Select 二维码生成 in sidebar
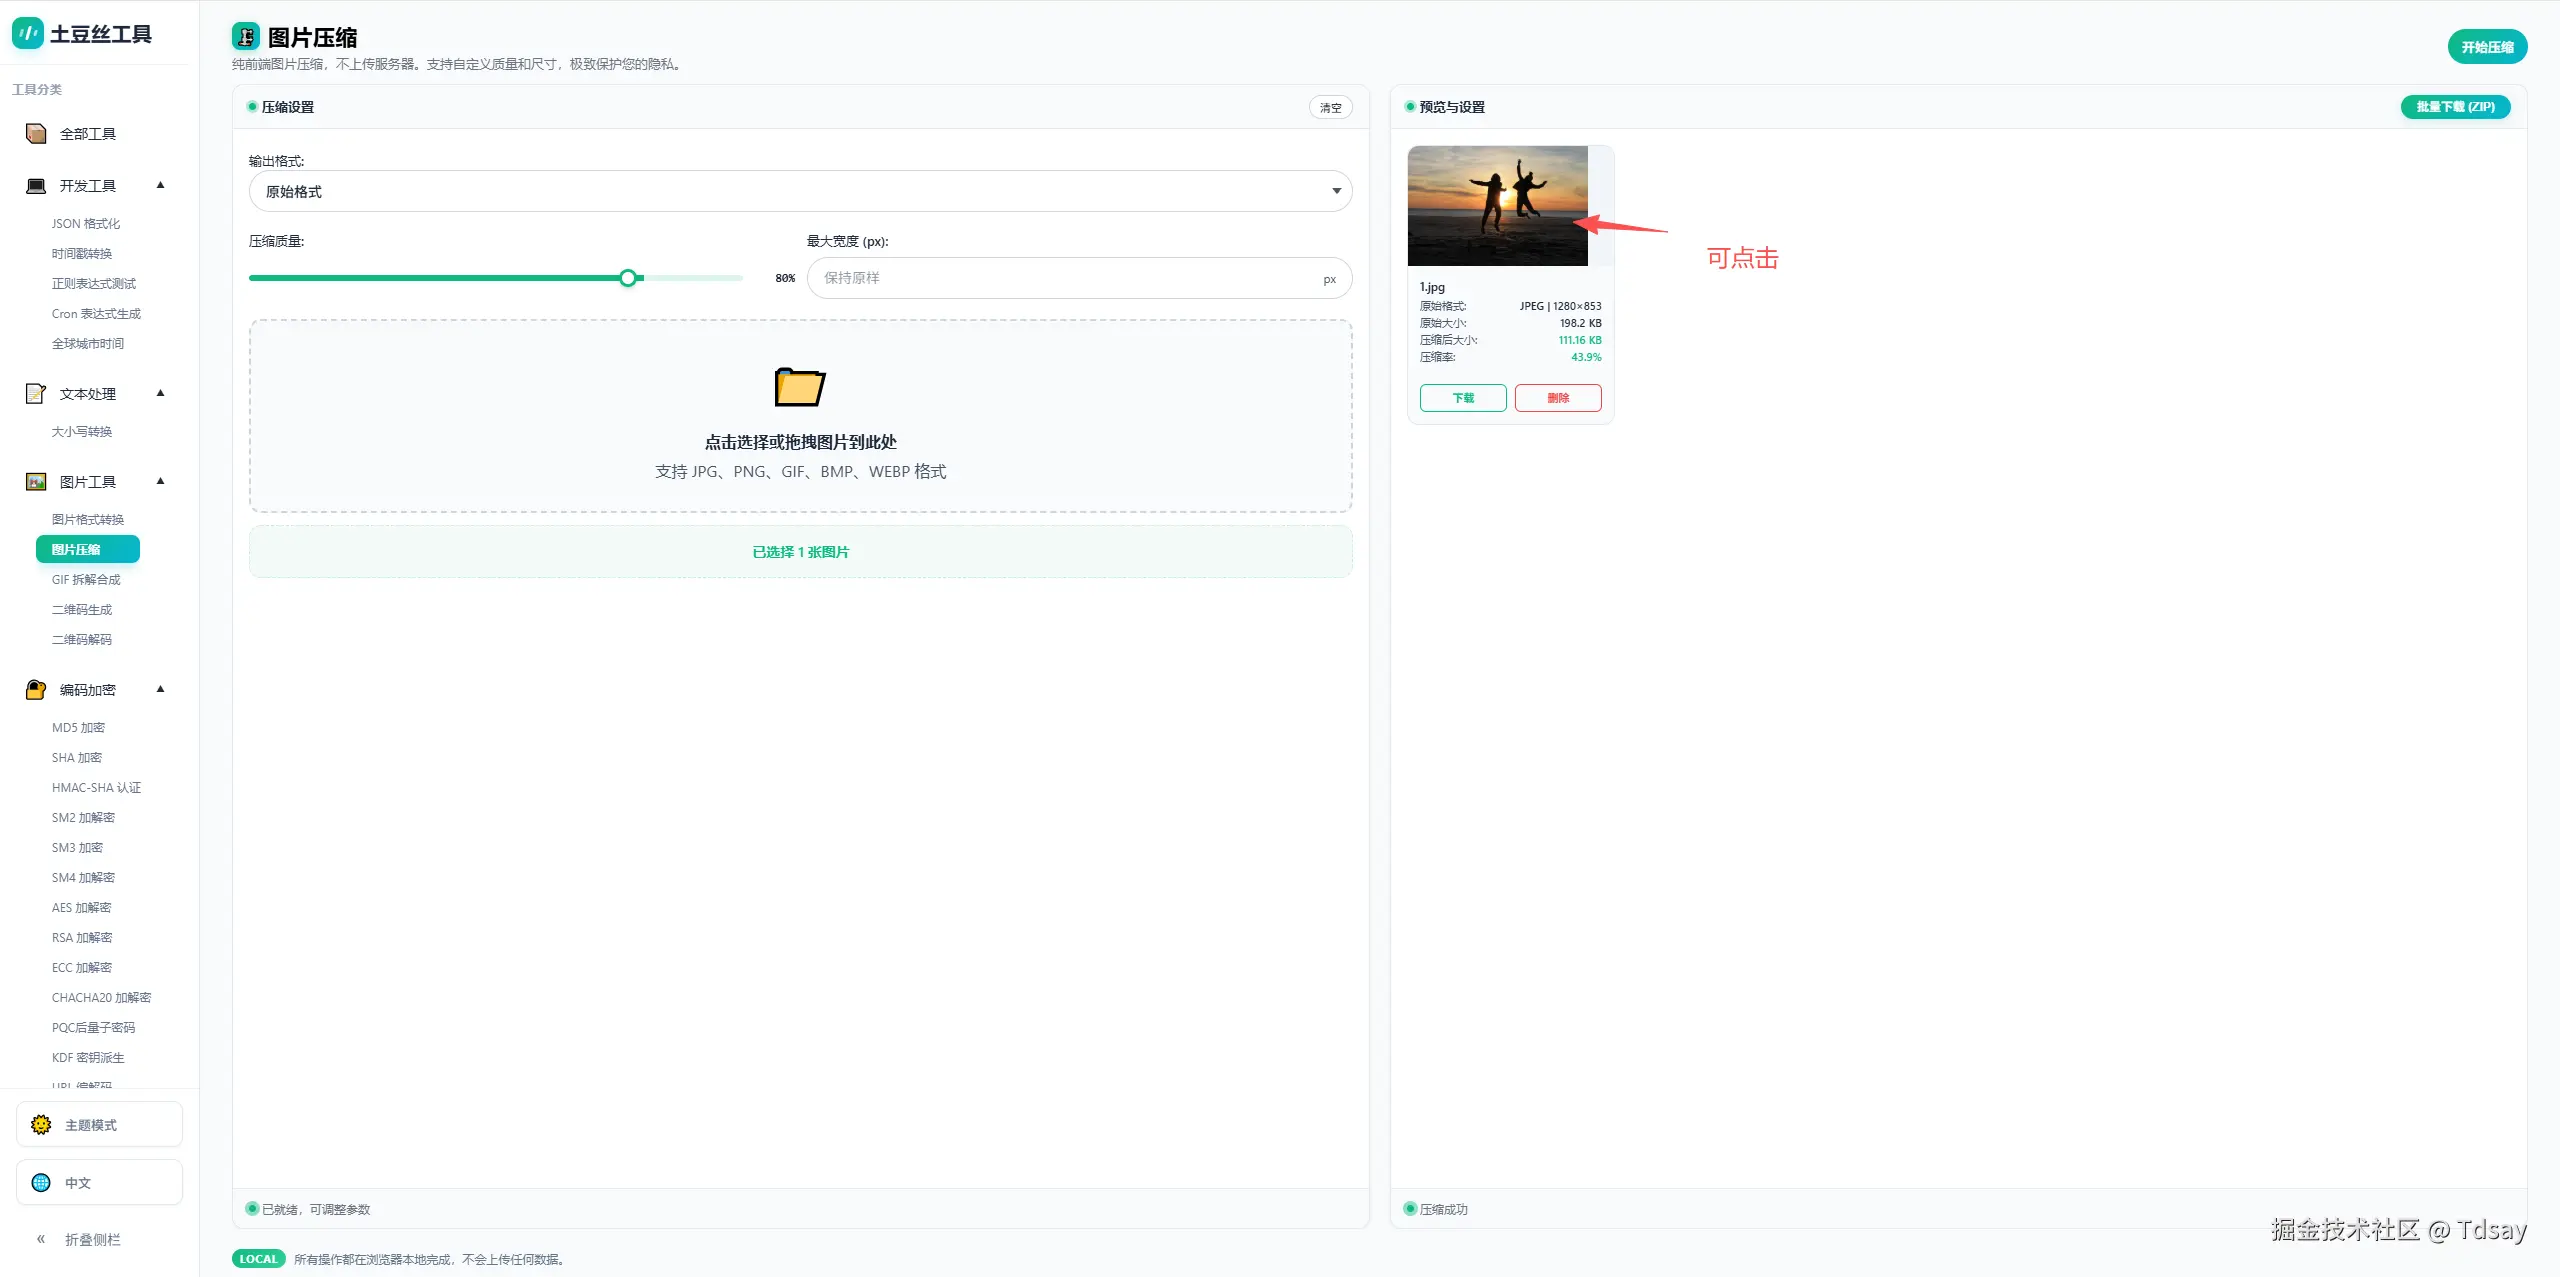Image resolution: width=2560 pixels, height=1277 pixels. click(82, 610)
